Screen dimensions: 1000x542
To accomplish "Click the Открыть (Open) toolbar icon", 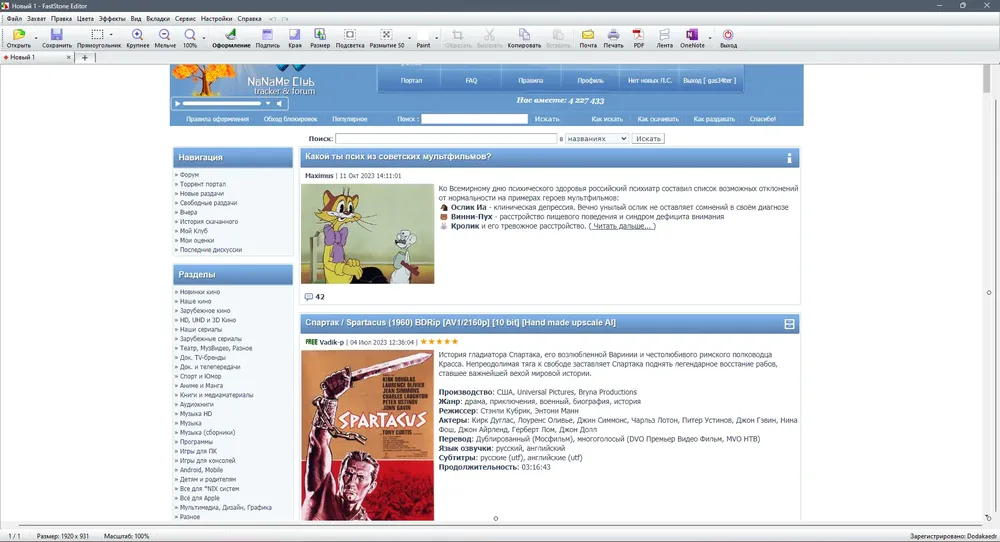I will point(18,38).
